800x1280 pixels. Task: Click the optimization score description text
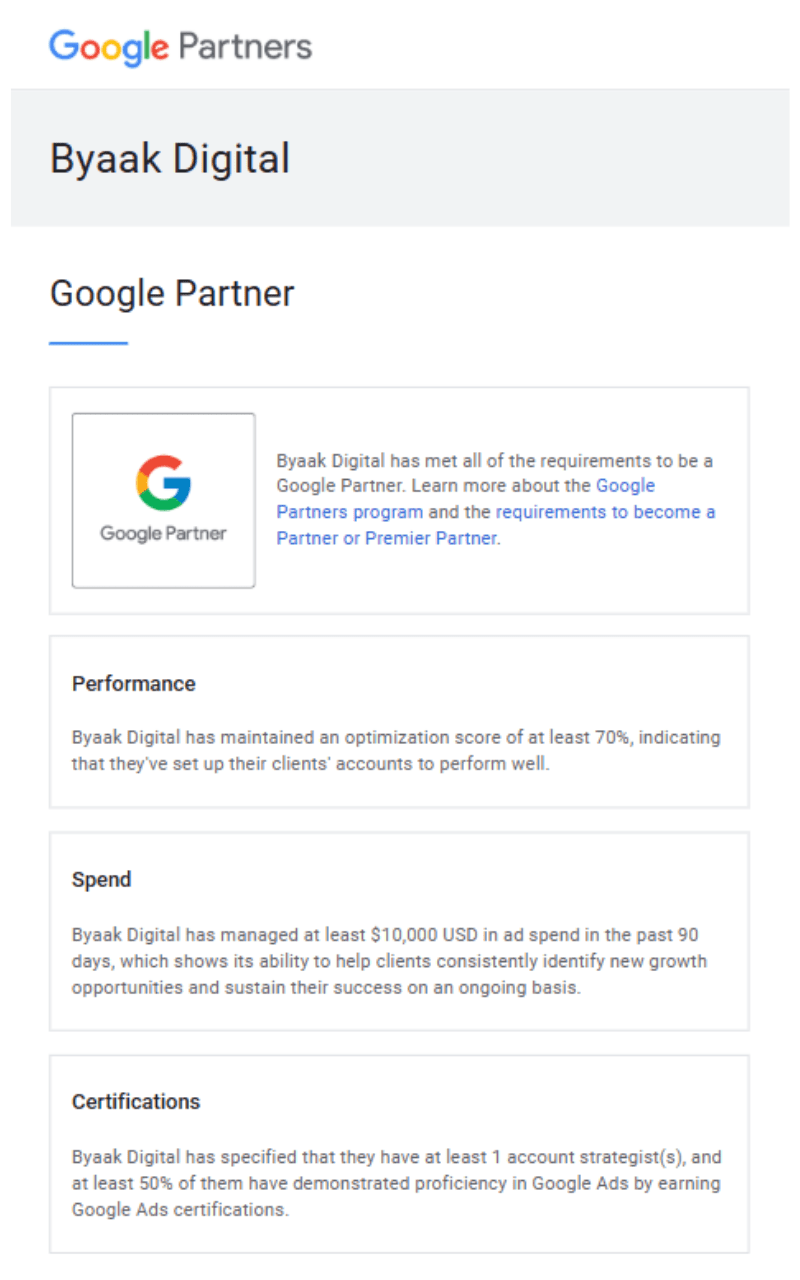(396, 751)
